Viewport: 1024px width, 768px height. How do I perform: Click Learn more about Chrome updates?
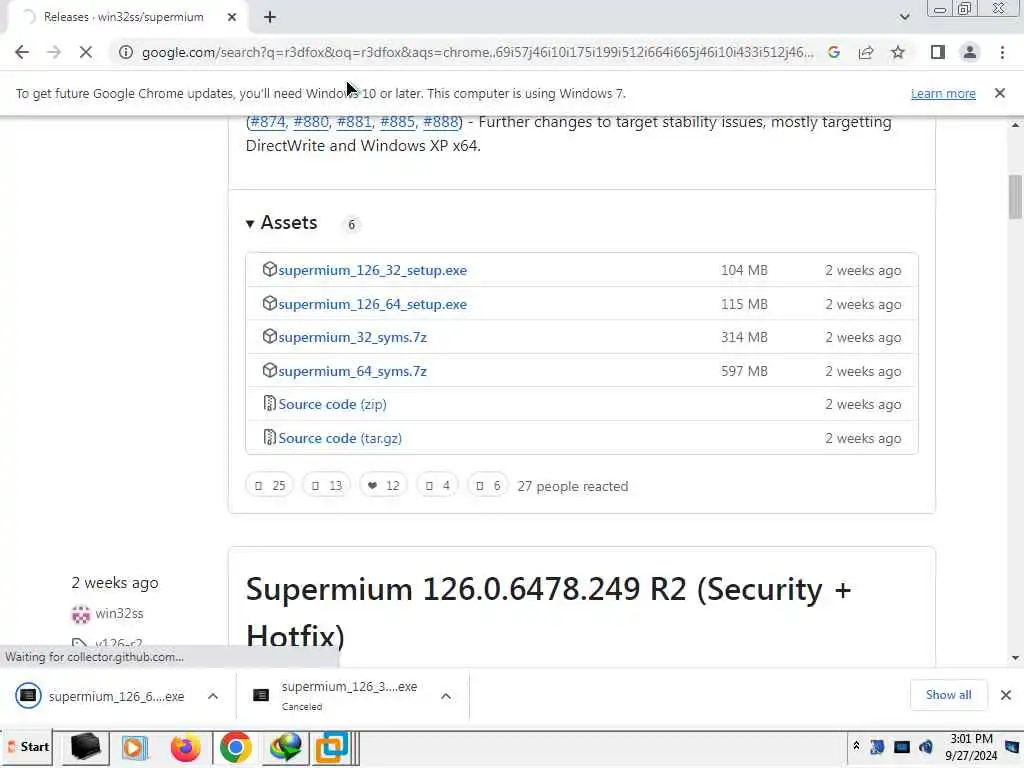pos(943,93)
